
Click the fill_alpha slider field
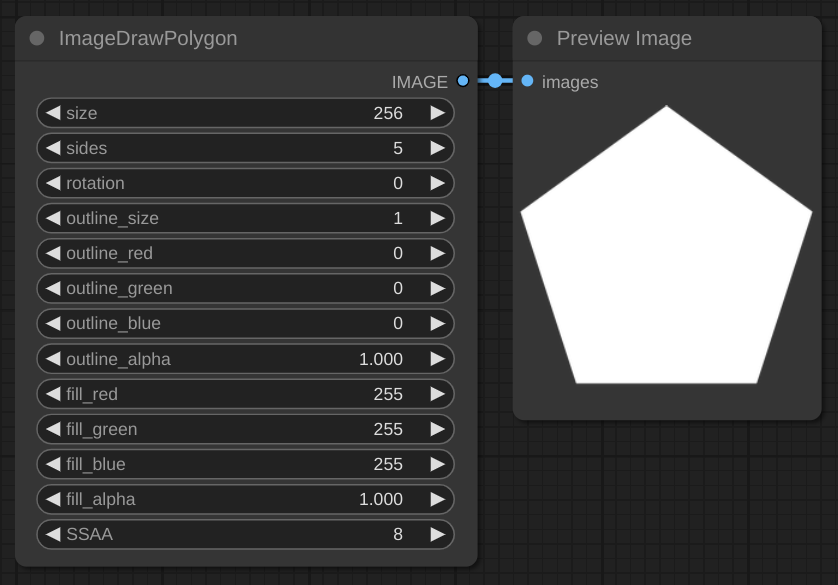point(245,499)
